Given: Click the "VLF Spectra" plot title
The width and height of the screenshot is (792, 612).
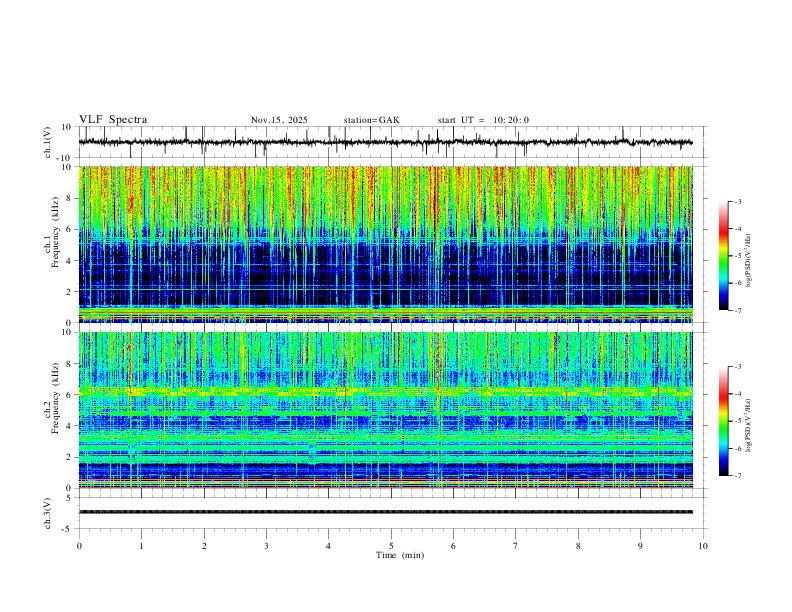Looking at the screenshot, I should tap(113, 120).
